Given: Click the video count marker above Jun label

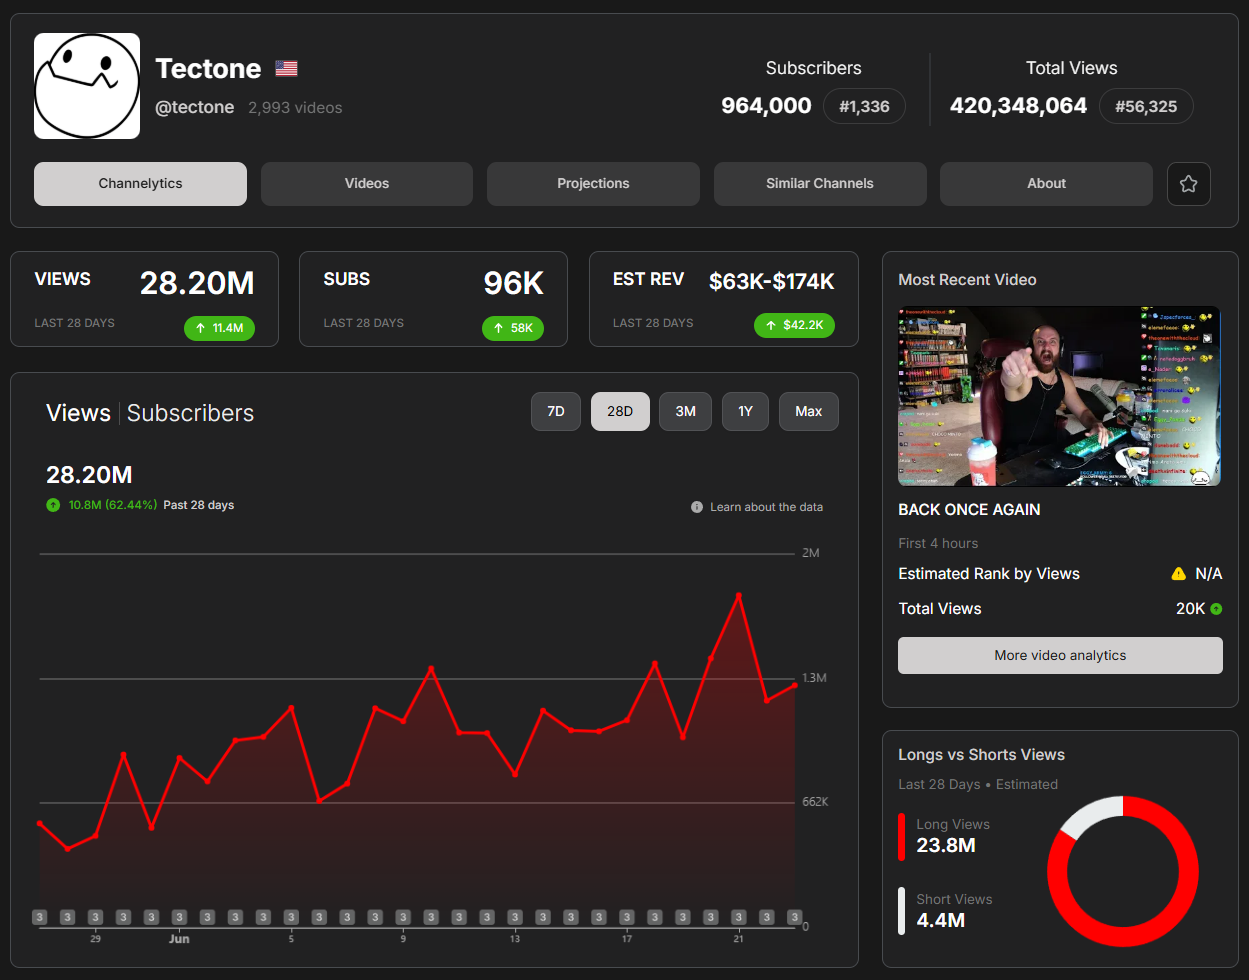Looking at the screenshot, I should (179, 917).
